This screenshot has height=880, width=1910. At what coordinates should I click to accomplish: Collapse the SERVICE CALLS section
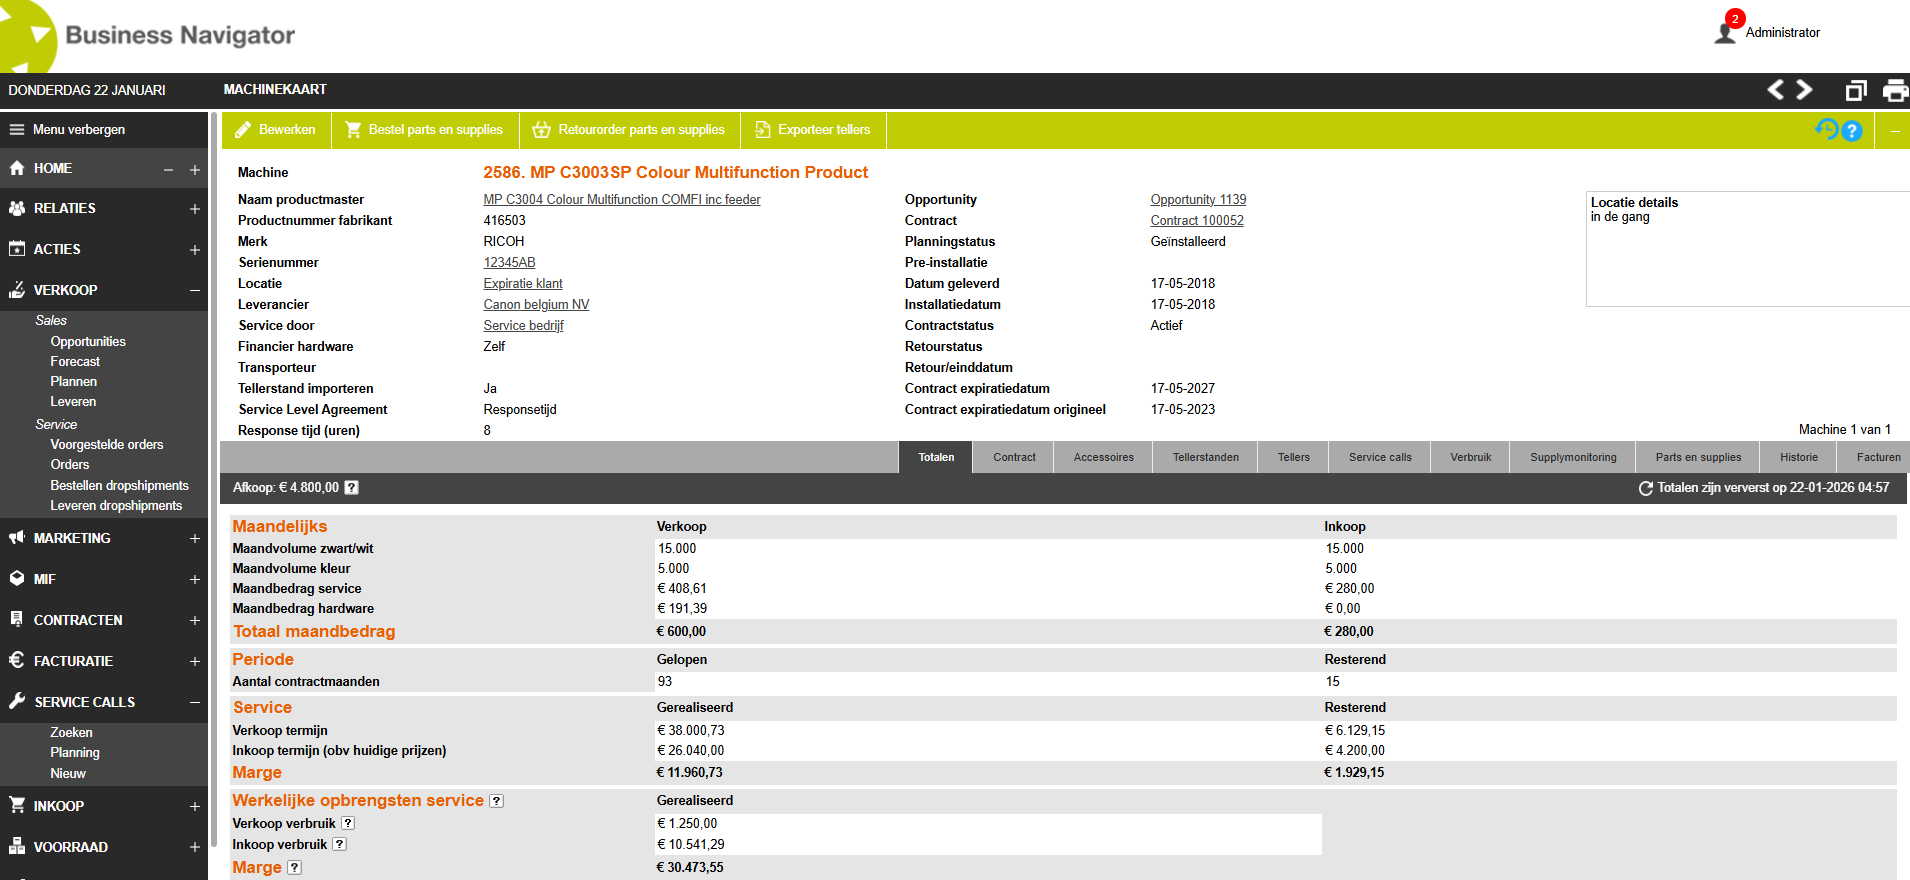click(195, 702)
